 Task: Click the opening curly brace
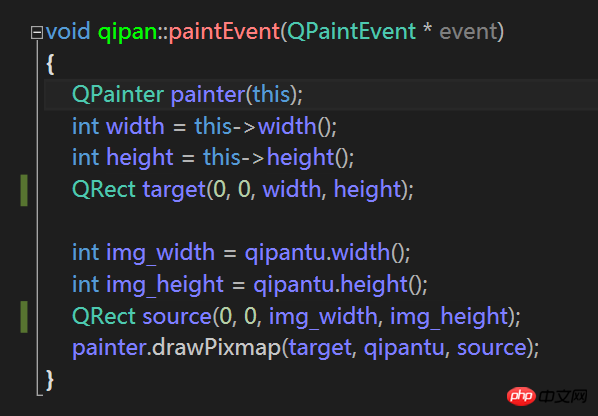click(50, 64)
